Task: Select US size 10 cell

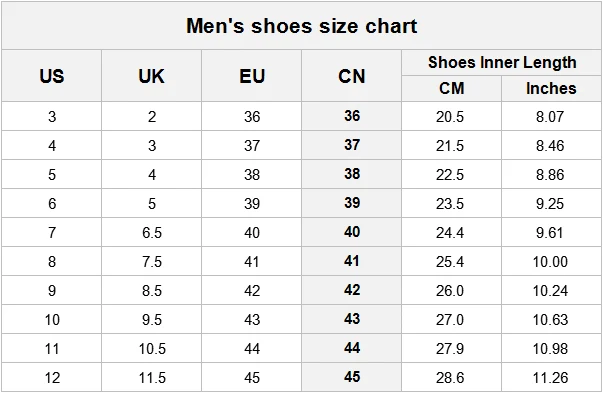Action: tap(52, 320)
